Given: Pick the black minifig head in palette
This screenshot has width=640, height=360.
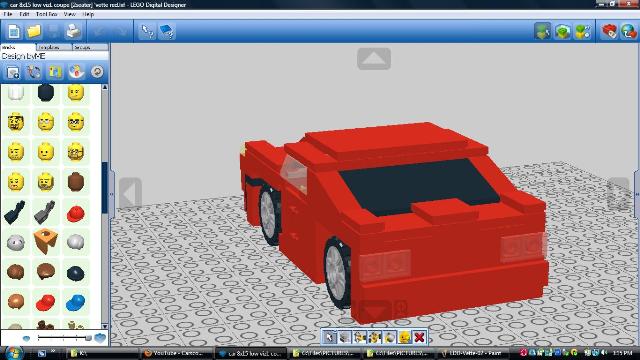Looking at the screenshot, I should coord(46,92).
